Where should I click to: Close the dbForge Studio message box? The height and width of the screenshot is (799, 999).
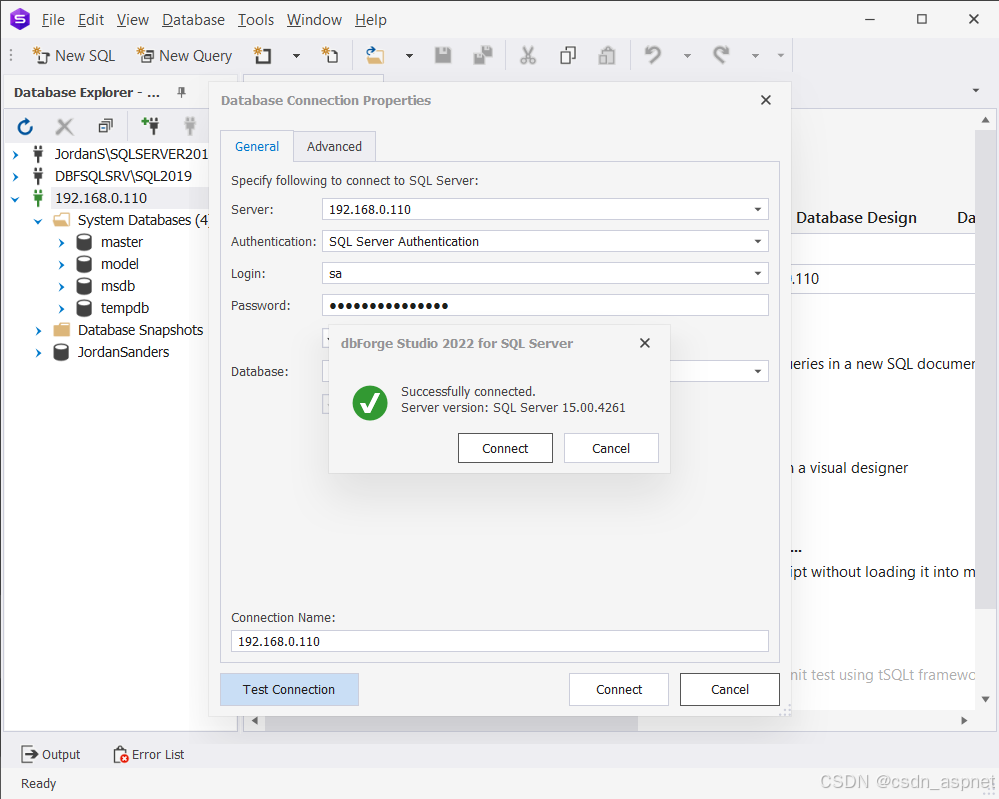645,343
